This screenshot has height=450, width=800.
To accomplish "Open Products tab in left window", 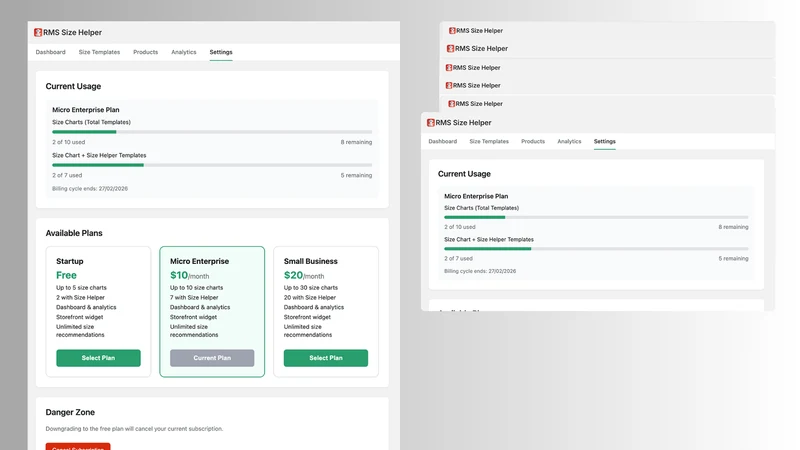I will point(145,52).
